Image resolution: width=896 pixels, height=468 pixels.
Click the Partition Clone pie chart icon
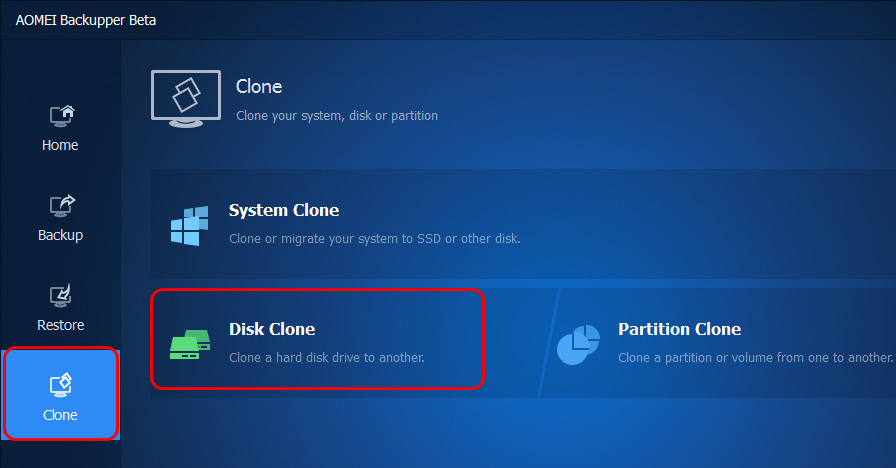[x=578, y=345]
